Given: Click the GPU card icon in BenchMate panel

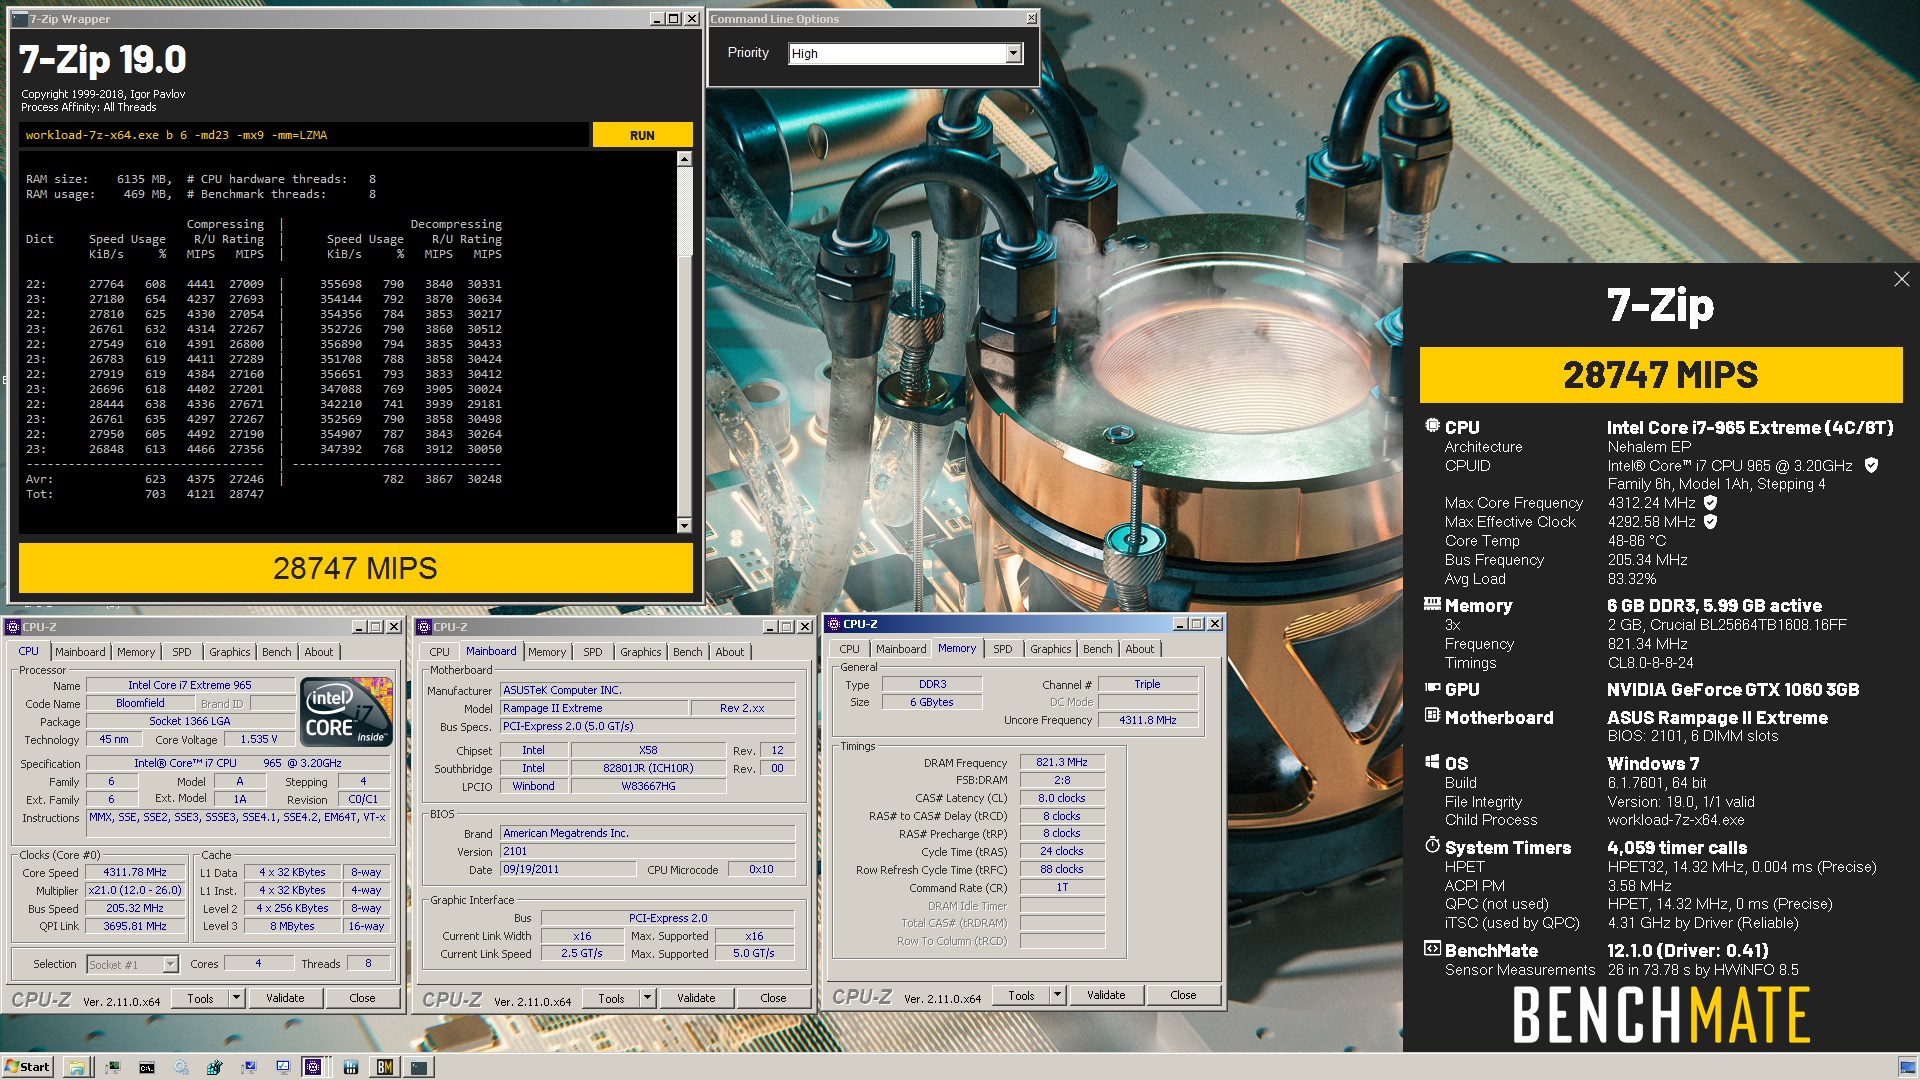Looking at the screenshot, I should (x=1432, y=688).
